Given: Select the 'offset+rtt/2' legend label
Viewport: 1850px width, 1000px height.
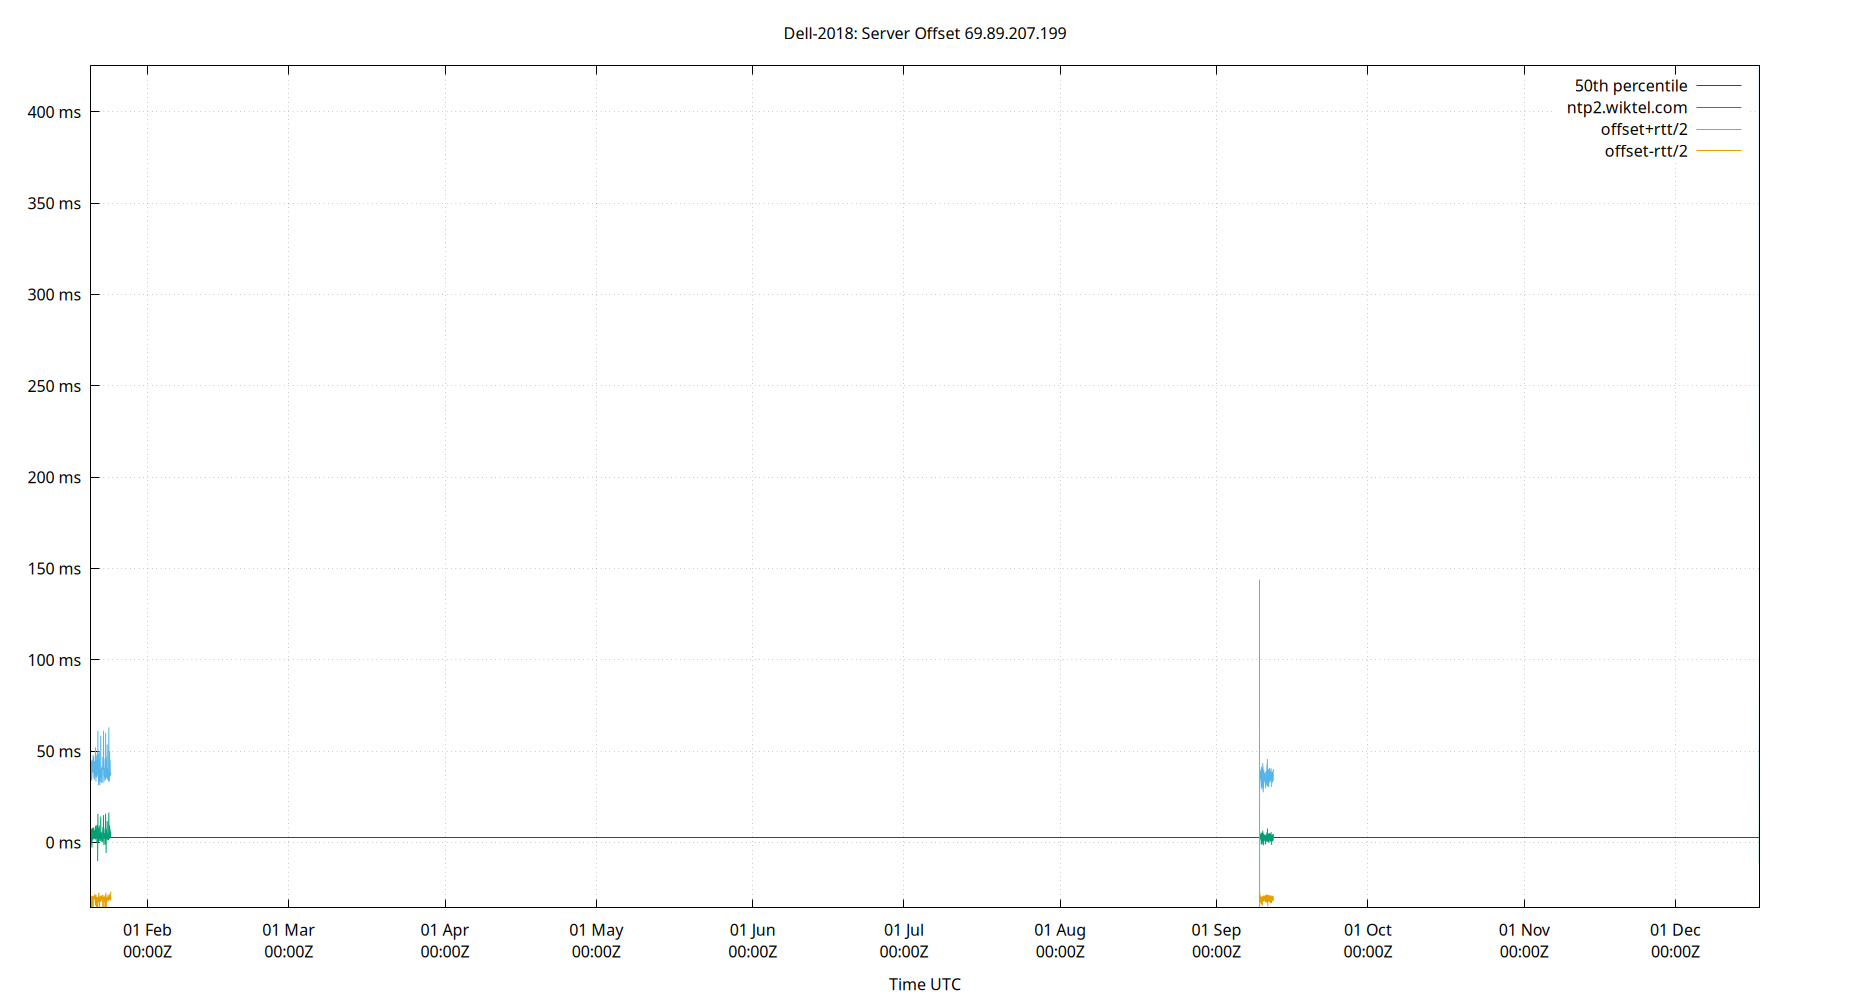Looking at the screenshot, I should pos(1643,130).
